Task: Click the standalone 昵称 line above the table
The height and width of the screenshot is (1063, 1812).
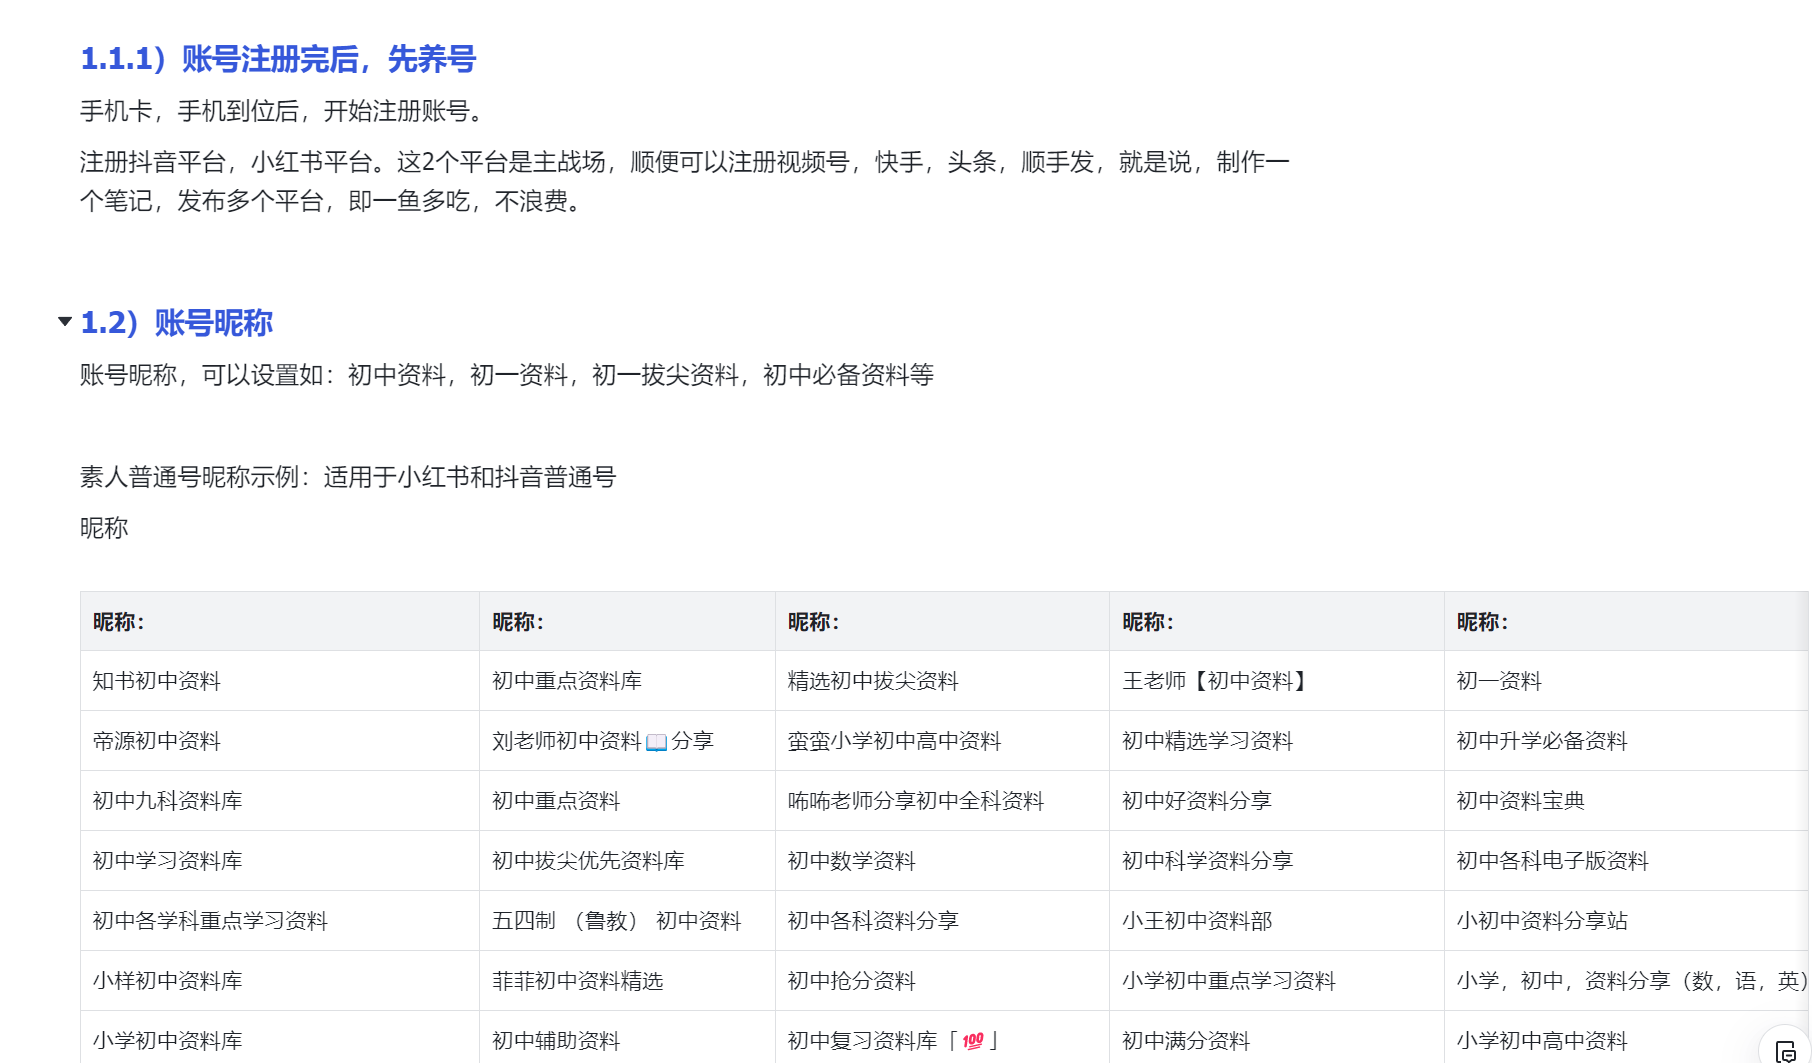Action: point(104,528)
